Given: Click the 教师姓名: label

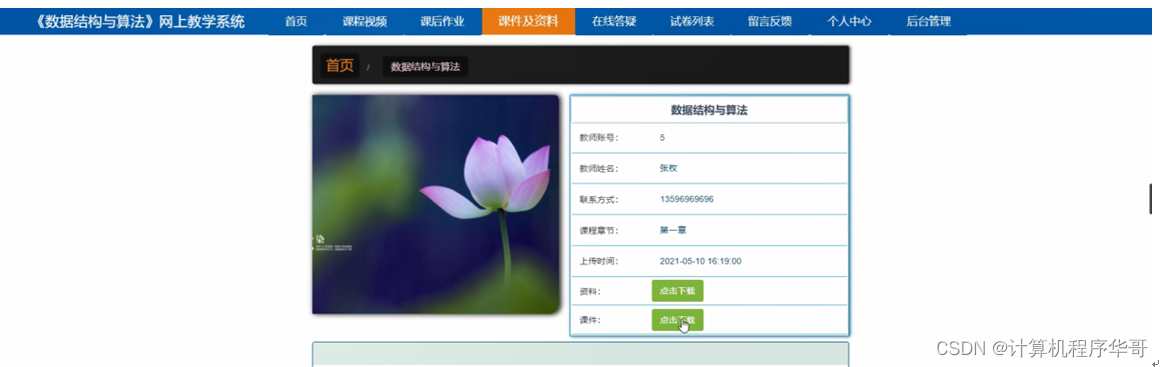Looking at the screenshot, I should coord(599,168).
